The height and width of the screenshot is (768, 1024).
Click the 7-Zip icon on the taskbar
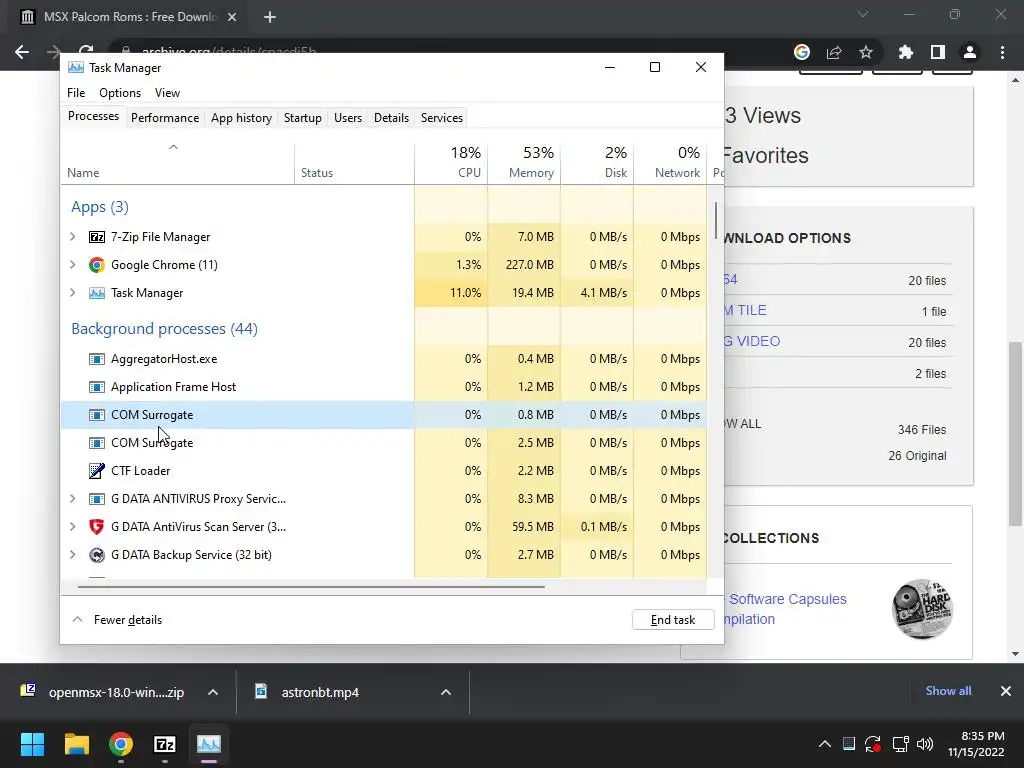(x=165, y=744)
